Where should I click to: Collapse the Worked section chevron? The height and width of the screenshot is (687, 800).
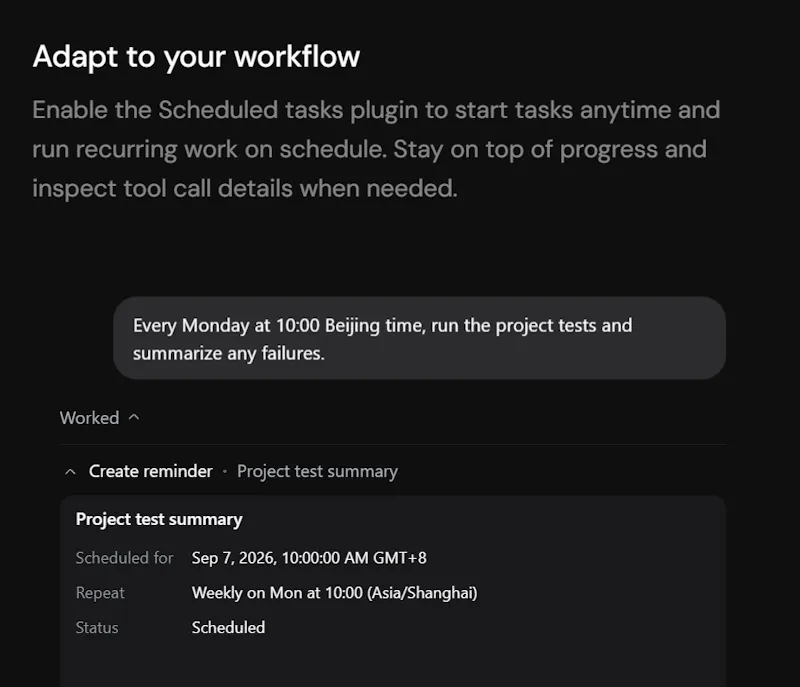134,417
